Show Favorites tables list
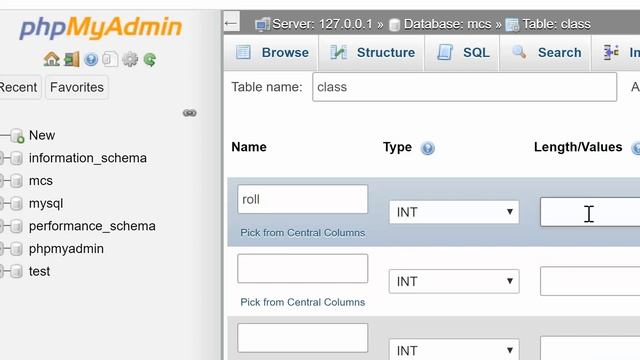The image size is (640, 360). [77, 87]
